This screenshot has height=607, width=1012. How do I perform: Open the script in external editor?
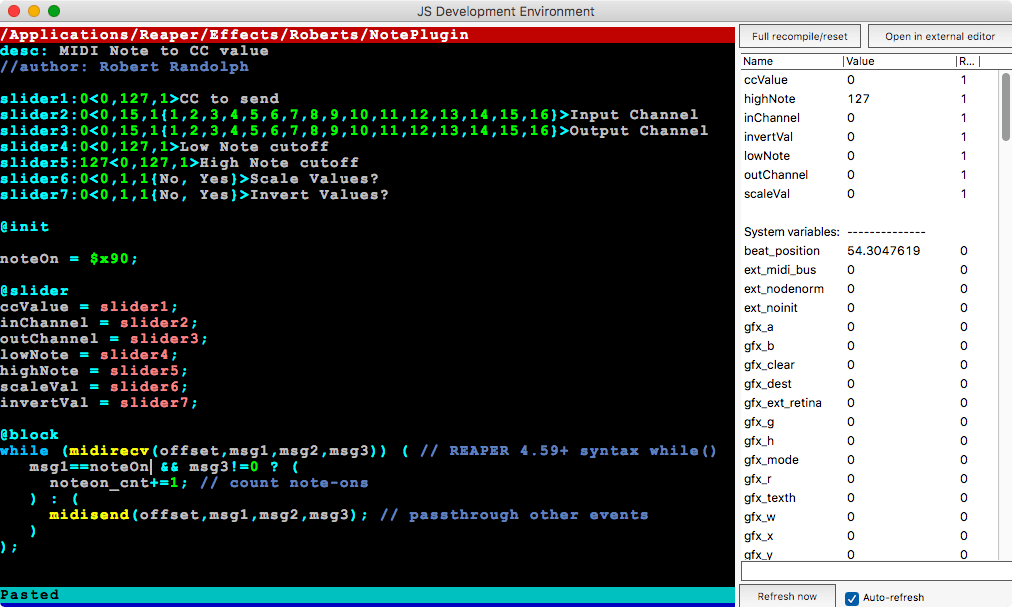(x=938, y=35)
